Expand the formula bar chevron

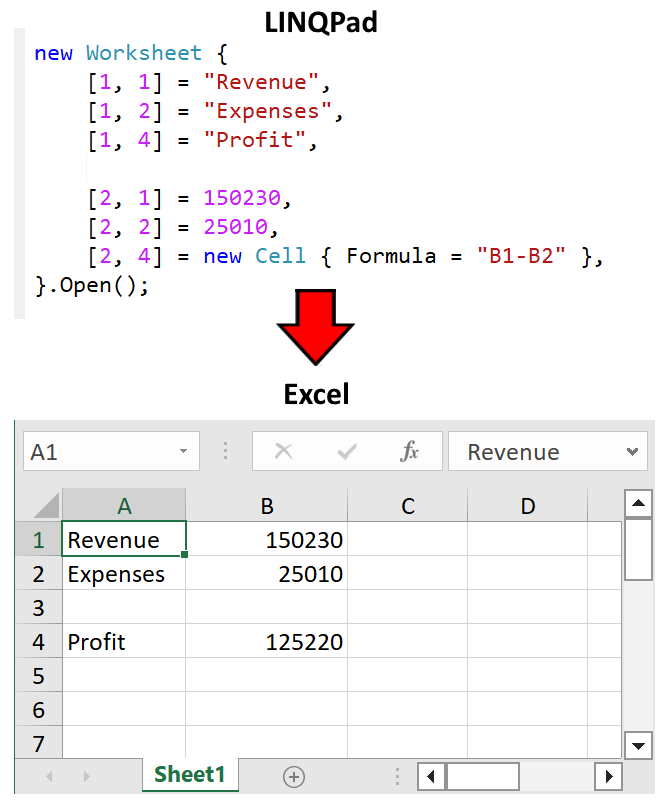point(632,451)
